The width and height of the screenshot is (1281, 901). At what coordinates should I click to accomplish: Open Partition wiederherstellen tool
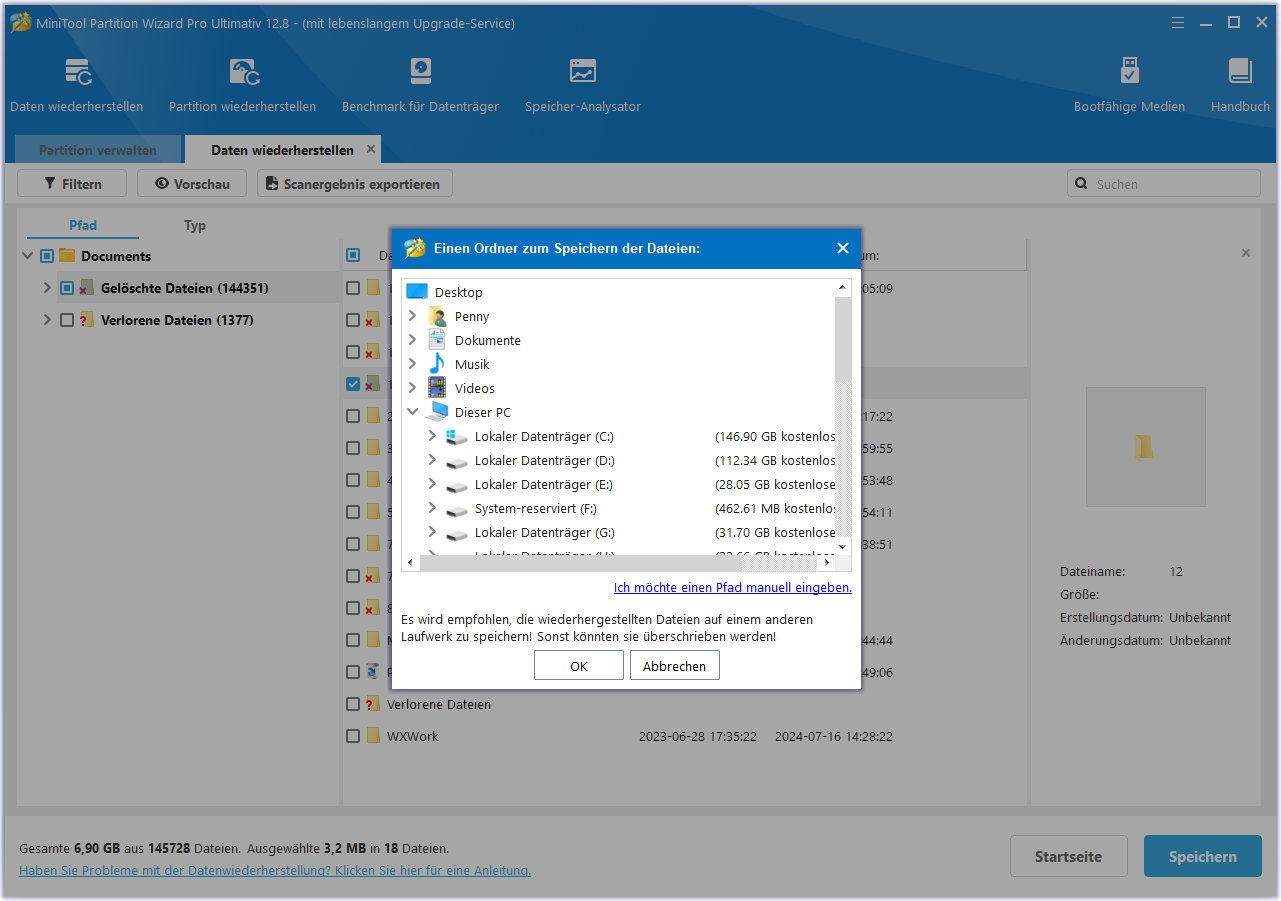243,85
